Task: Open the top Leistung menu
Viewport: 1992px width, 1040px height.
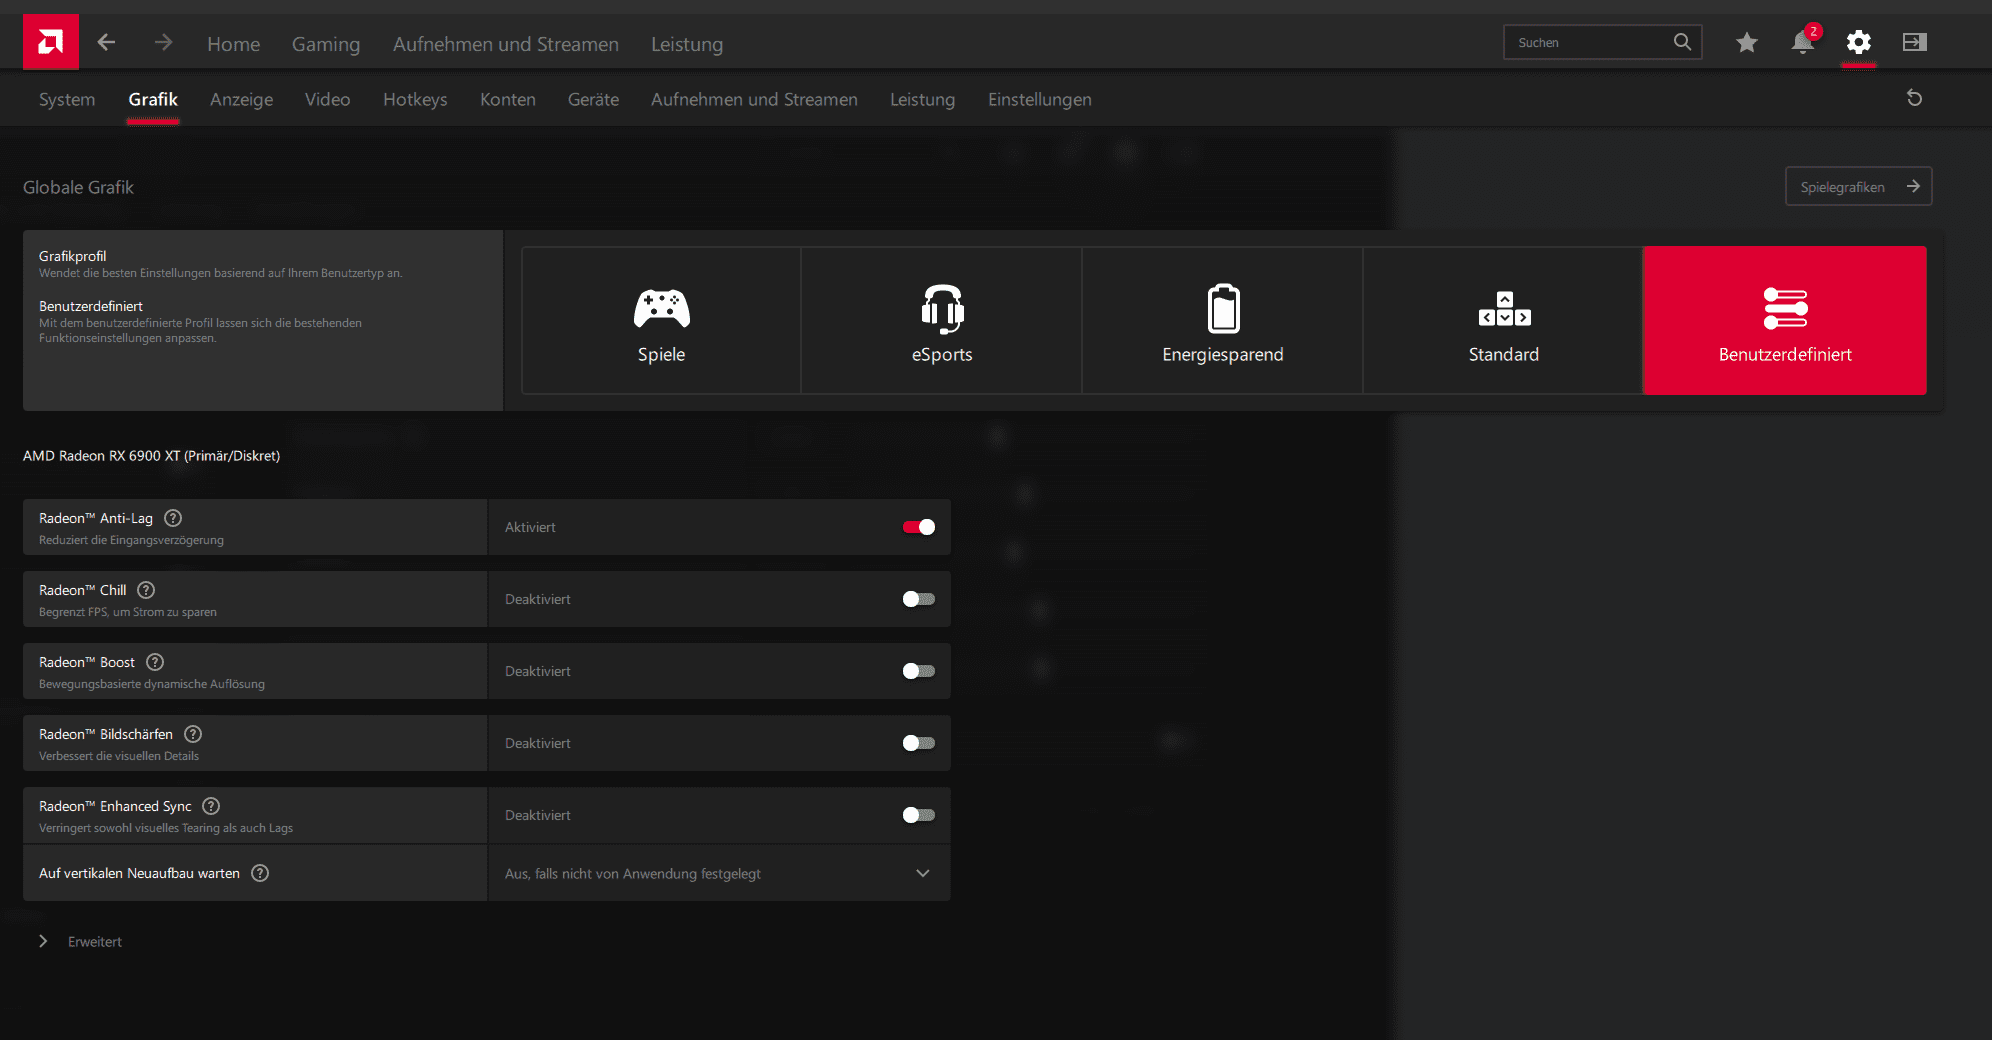Action: [687, 44]
